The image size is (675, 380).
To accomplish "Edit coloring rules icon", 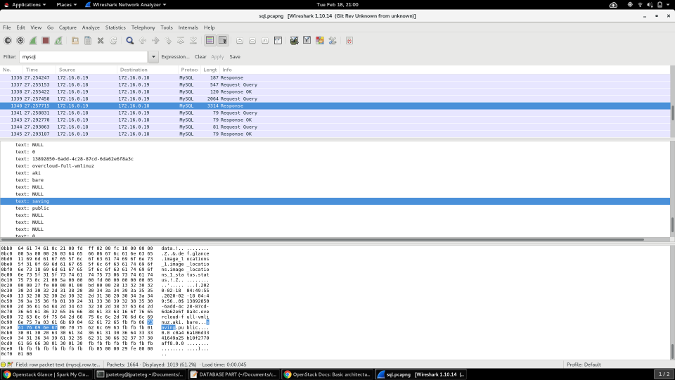I will [x=319, y=40].
